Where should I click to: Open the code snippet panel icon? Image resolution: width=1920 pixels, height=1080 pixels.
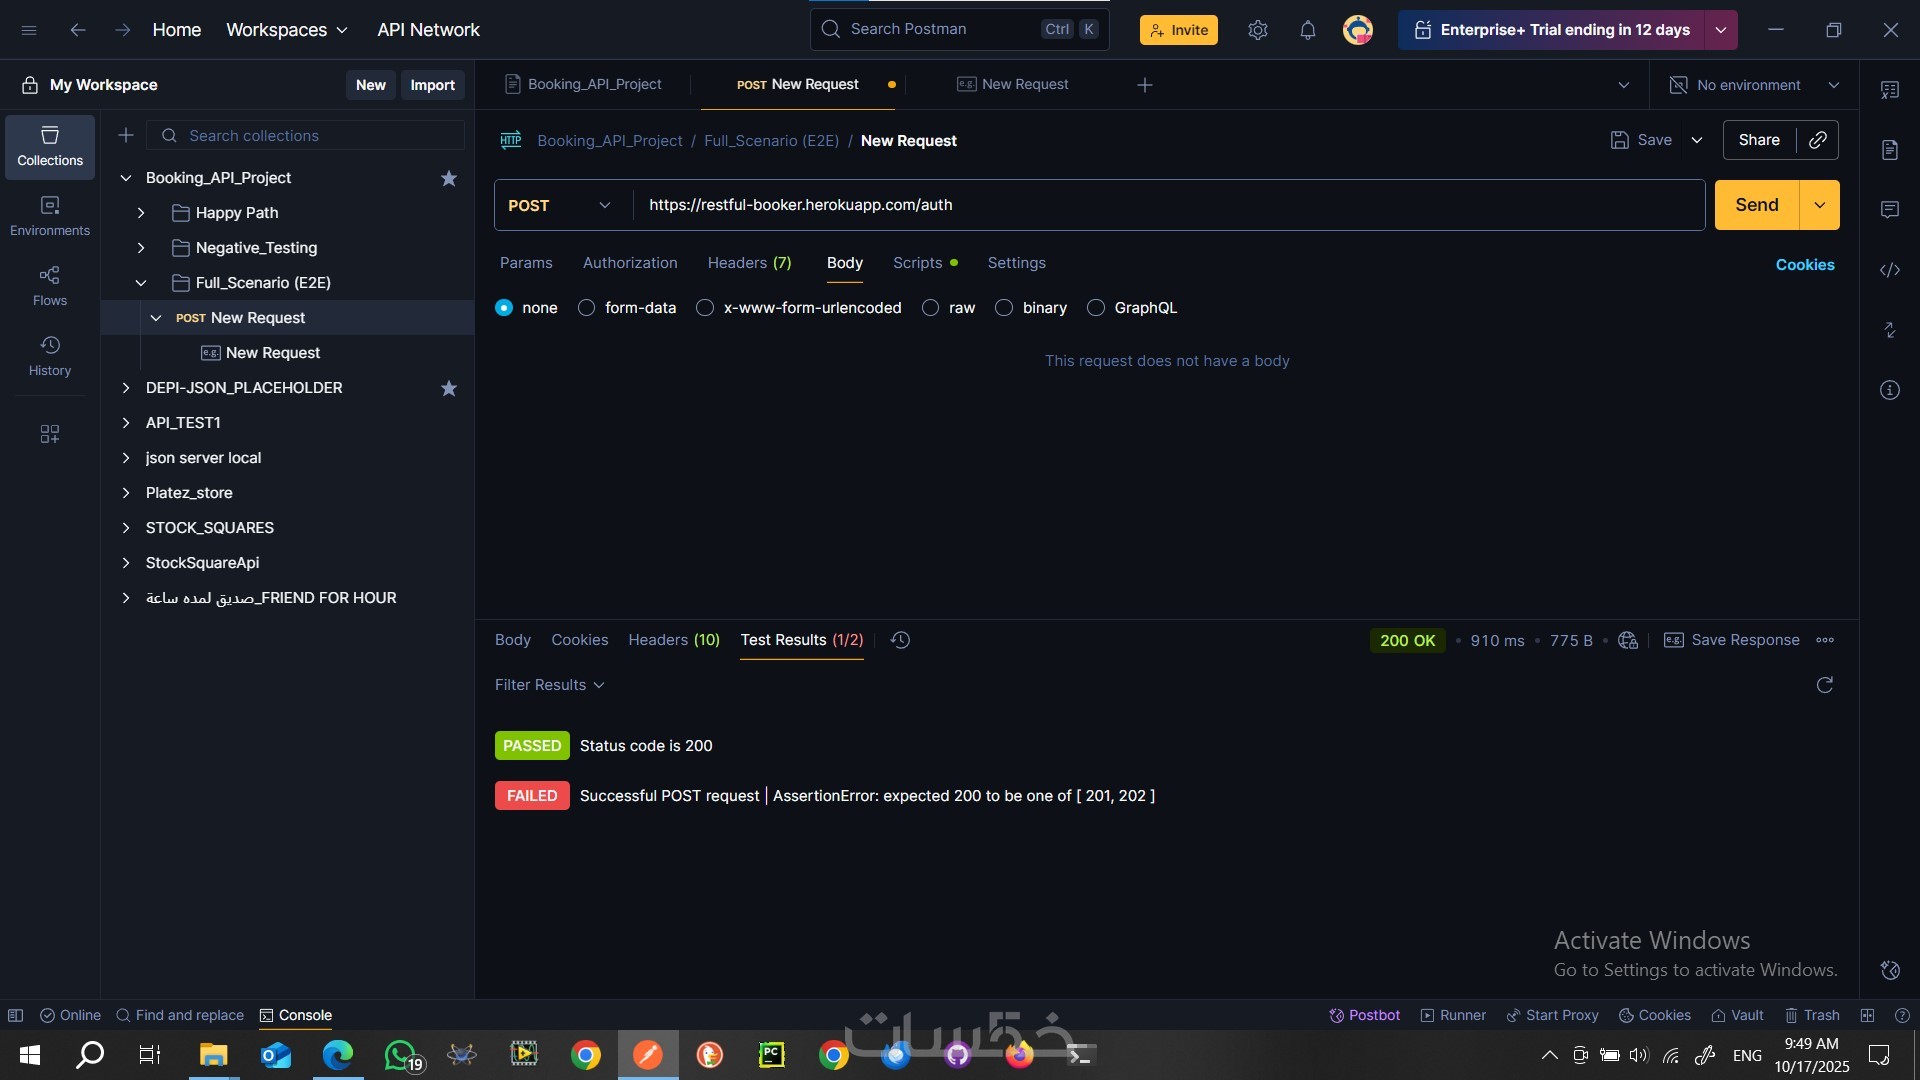[x=1889, y=270]
